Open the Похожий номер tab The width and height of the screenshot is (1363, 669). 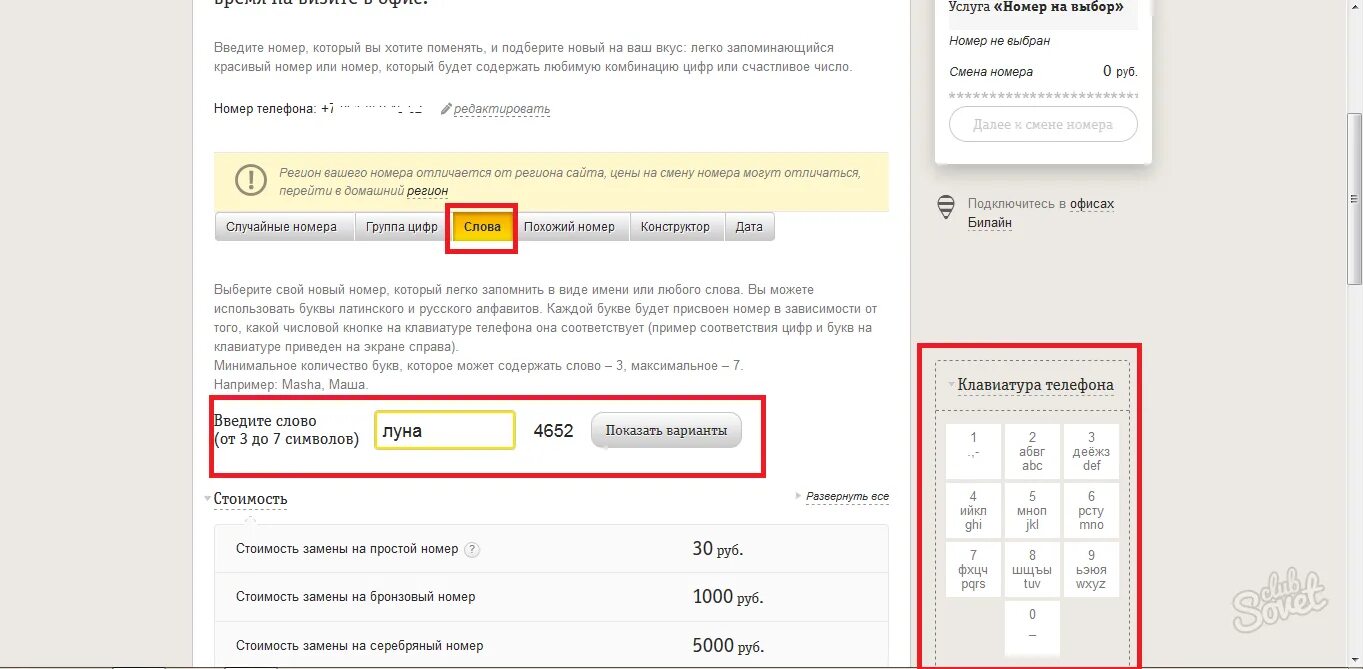[x=570, y=227]
